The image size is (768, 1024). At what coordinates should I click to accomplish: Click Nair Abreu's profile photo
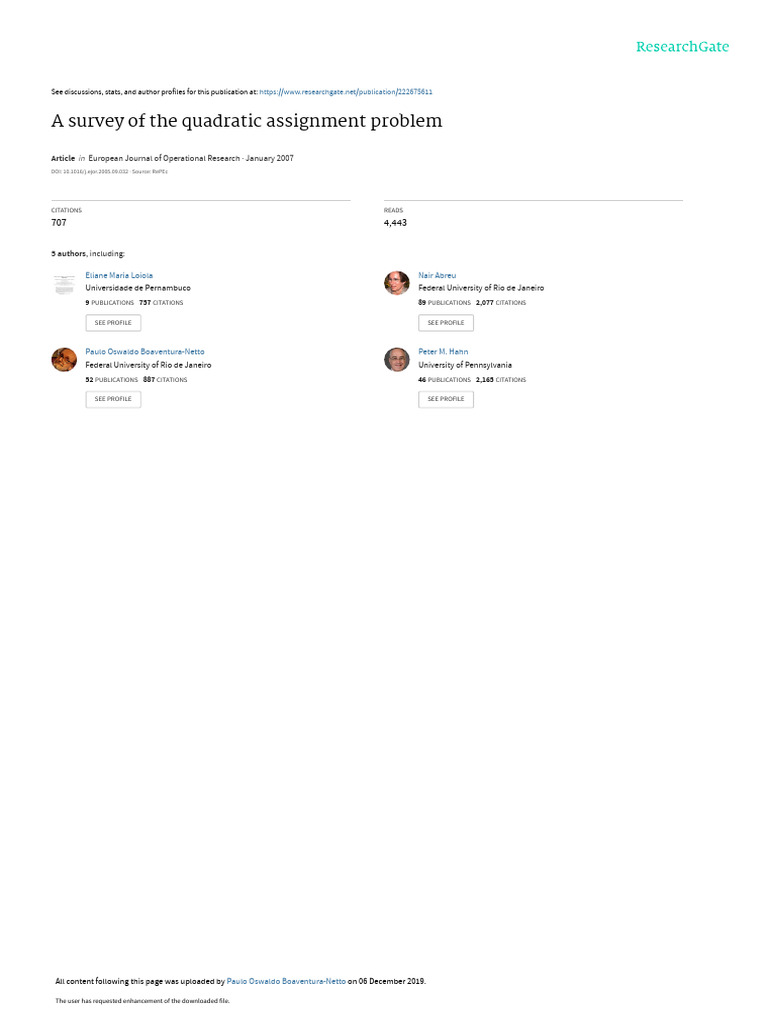pyautogui.click(x=396, y=283)
